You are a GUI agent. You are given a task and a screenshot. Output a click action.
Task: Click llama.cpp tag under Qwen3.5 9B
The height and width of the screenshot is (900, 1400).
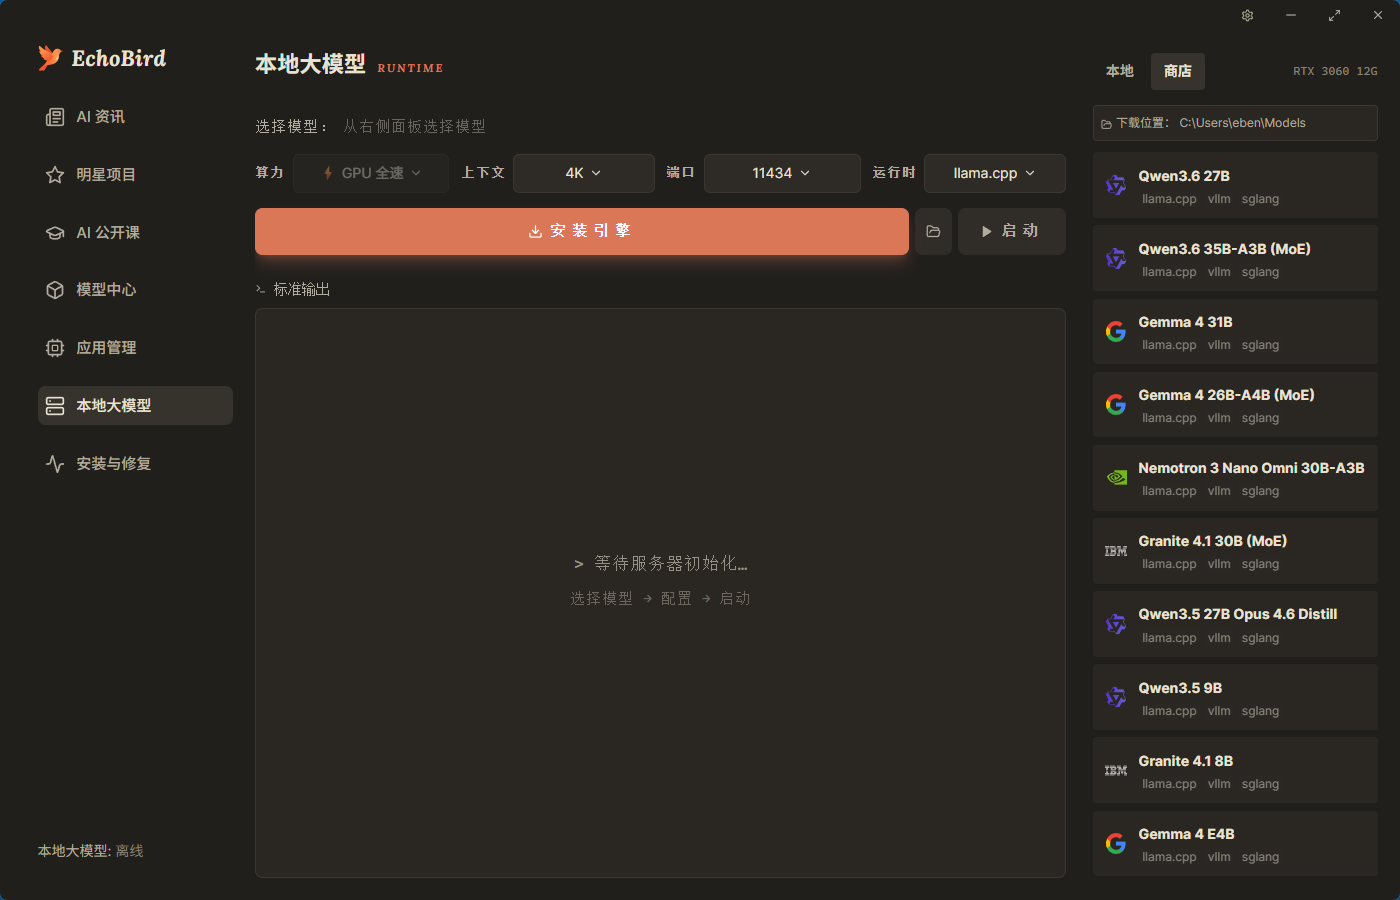click(1169, 711)
